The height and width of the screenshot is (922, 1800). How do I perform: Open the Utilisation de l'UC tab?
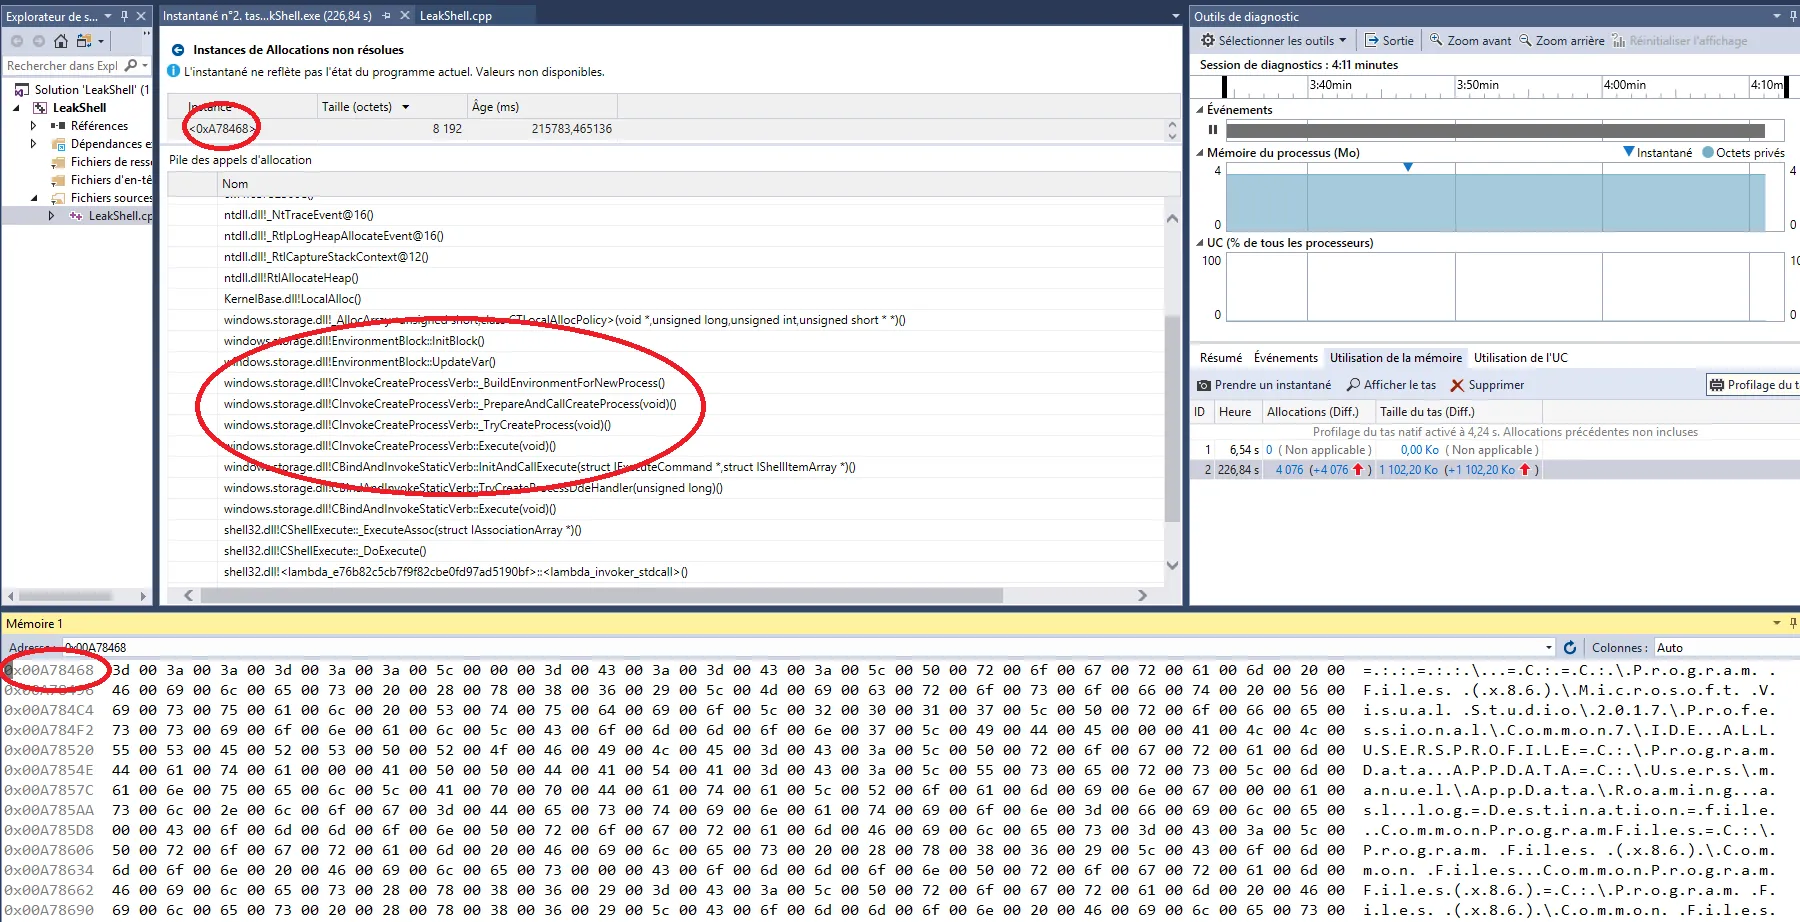(1521, 358)
